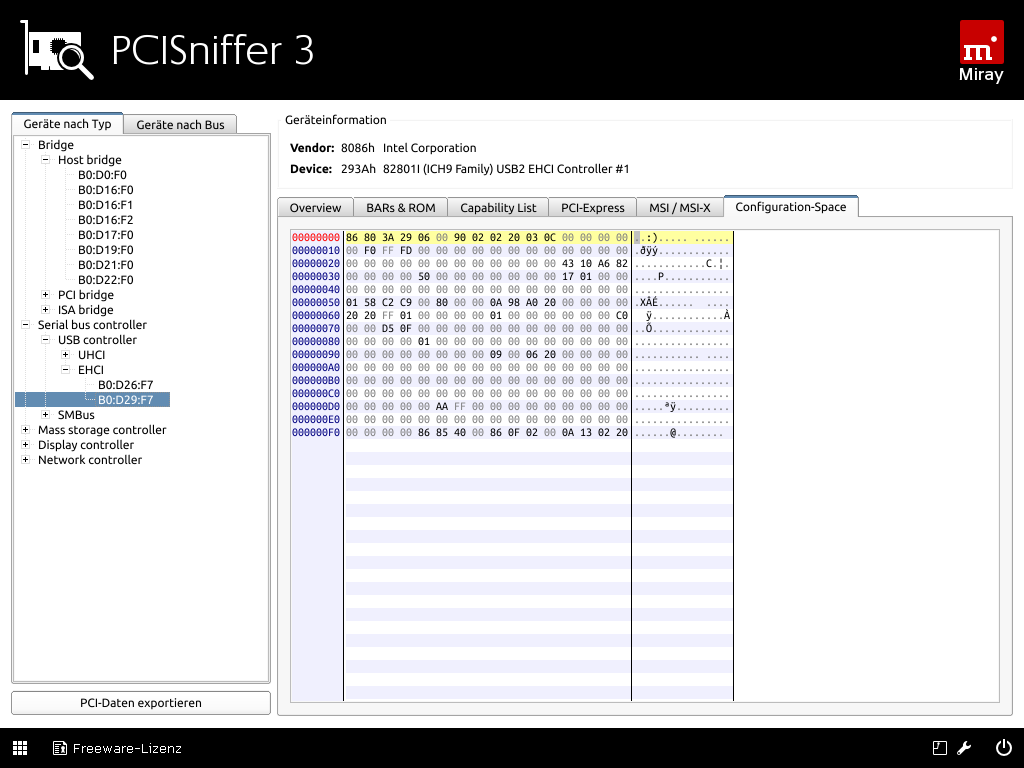The image size is (1024, 768).
Task: Select device B0:D16:F0 in tree
Action: [x=106, y=190]
